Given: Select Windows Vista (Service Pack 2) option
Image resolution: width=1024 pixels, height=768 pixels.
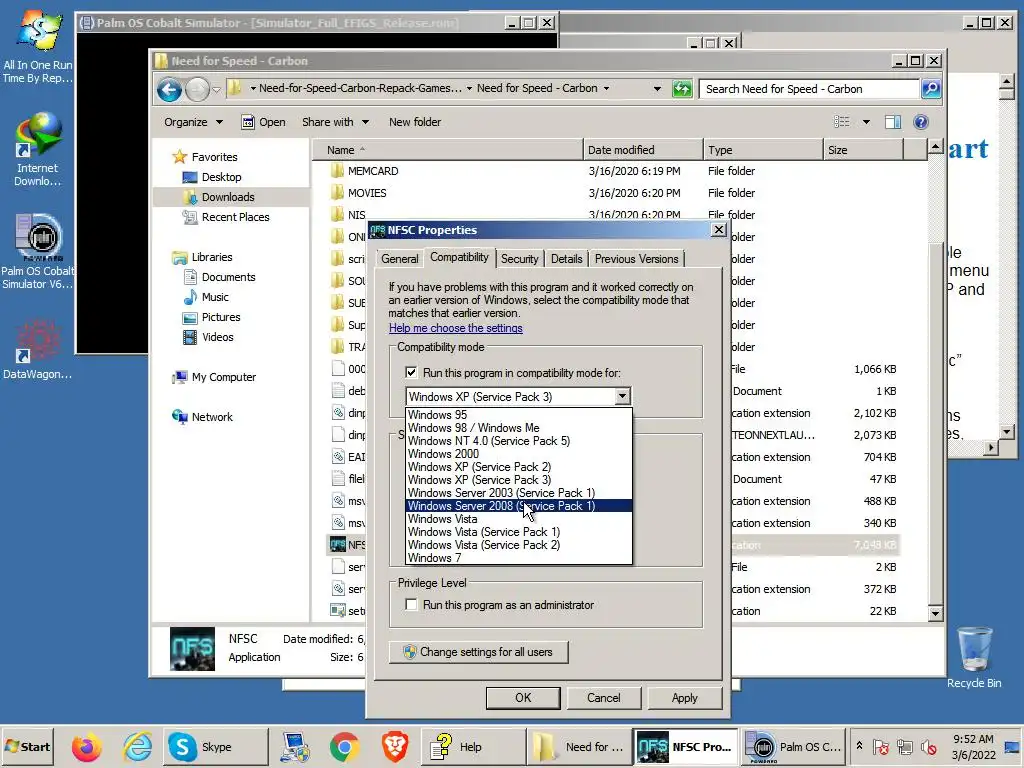Looking at the screenshot, I should (x=519, y=545).
